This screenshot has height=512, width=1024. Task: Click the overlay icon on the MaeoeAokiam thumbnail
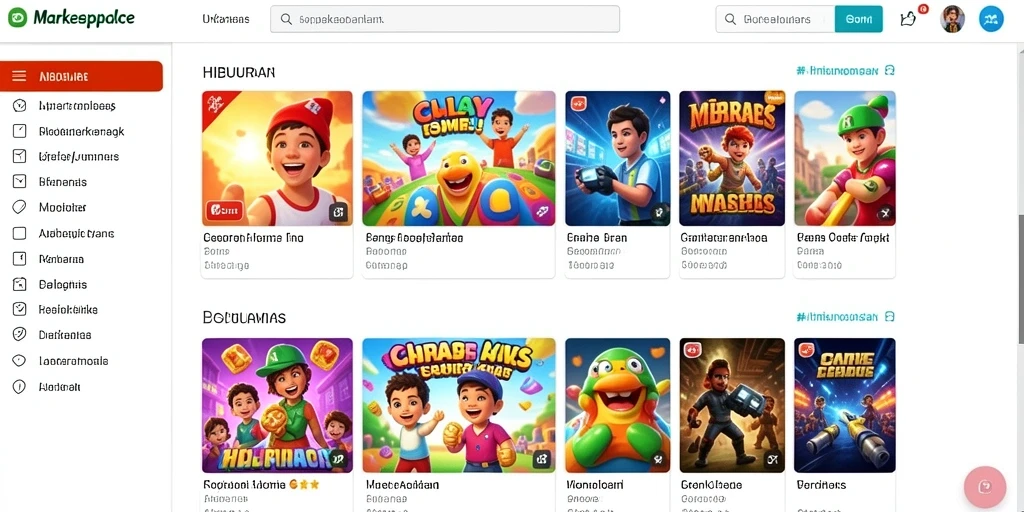tap(541, 459)
